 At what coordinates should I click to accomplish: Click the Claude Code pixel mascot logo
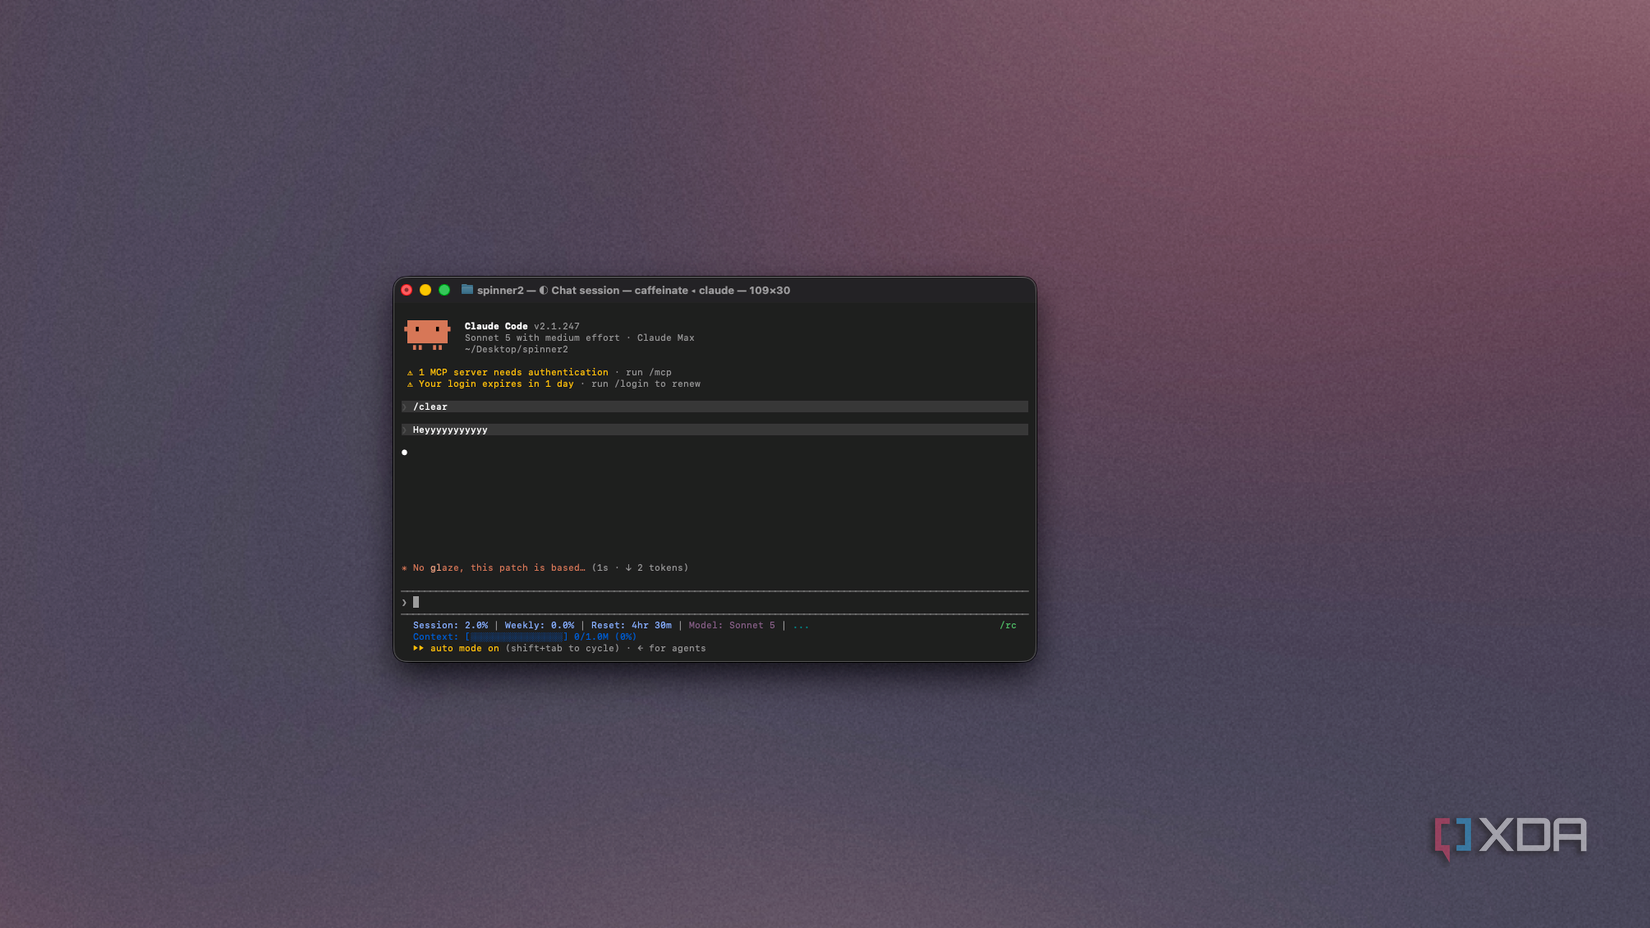point(427,335)
